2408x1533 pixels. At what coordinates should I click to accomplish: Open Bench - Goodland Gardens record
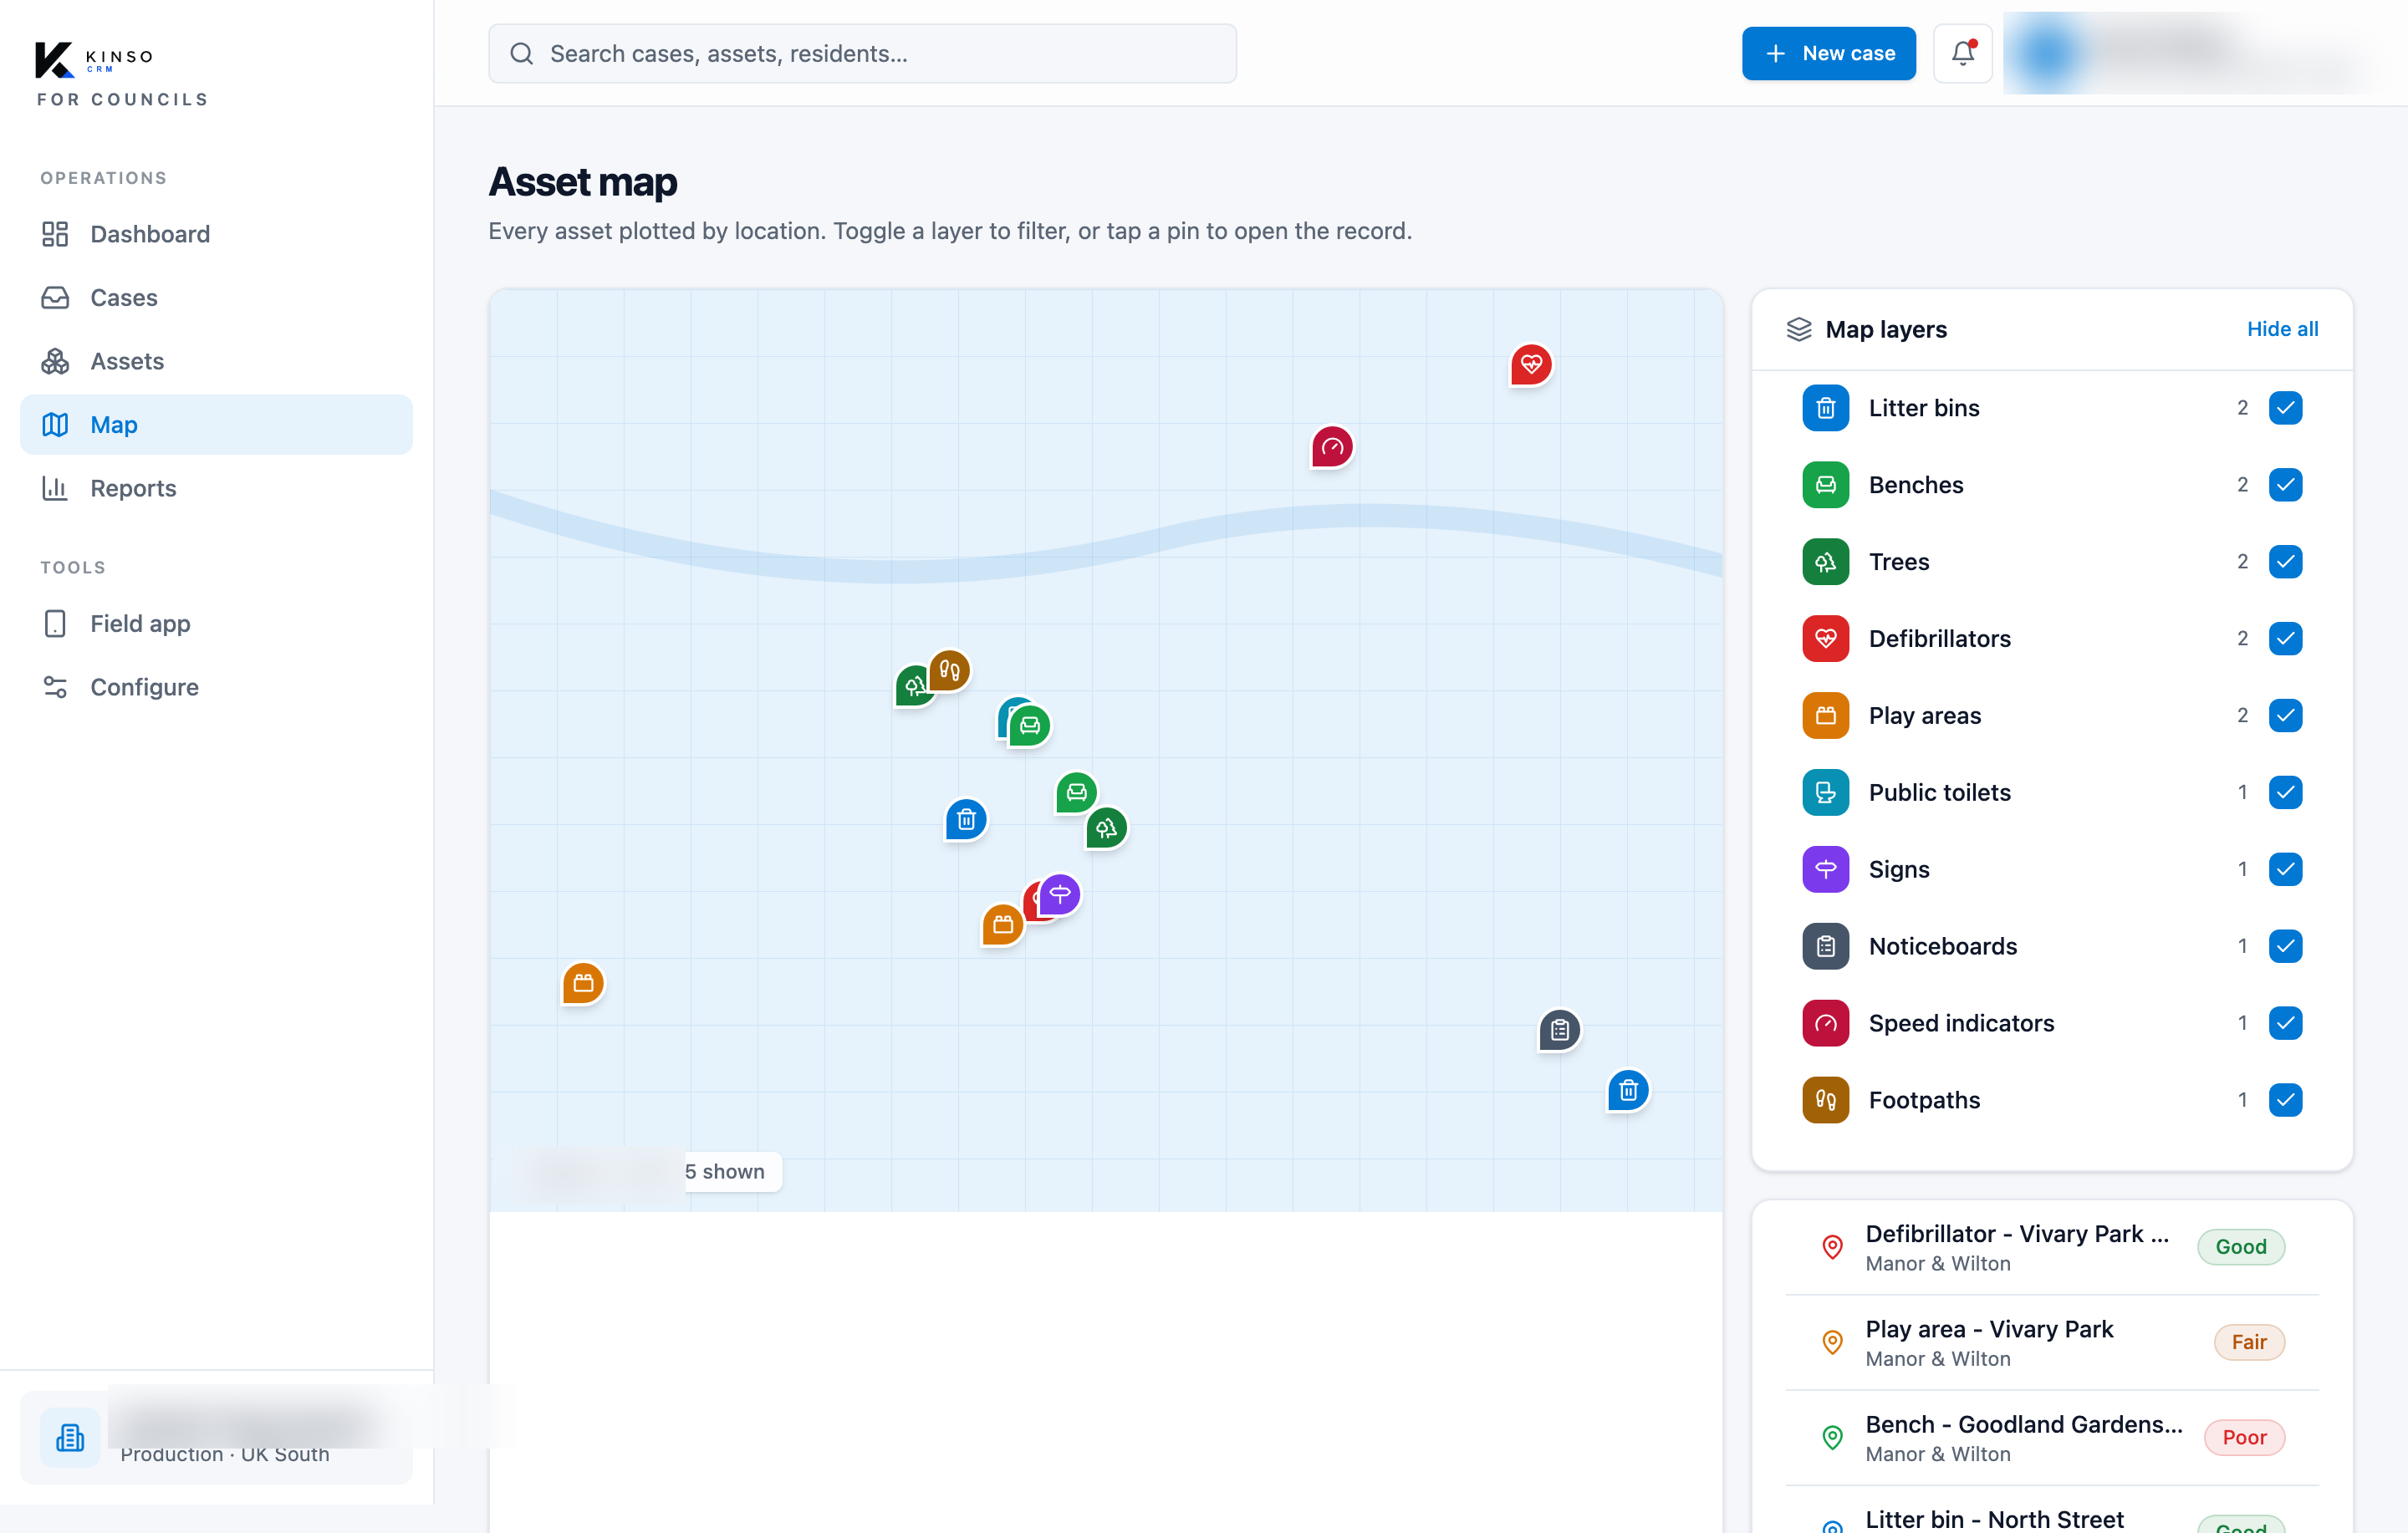(2051, 1438)
